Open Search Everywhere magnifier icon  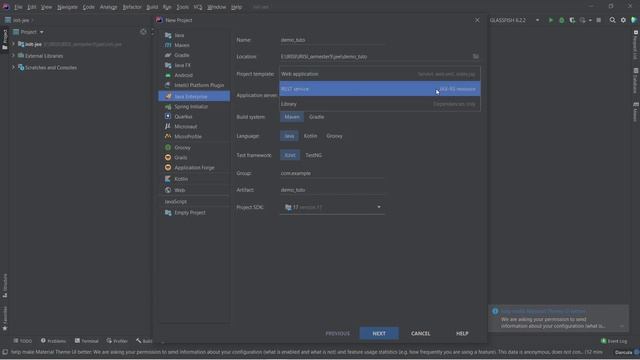point(612,20)
